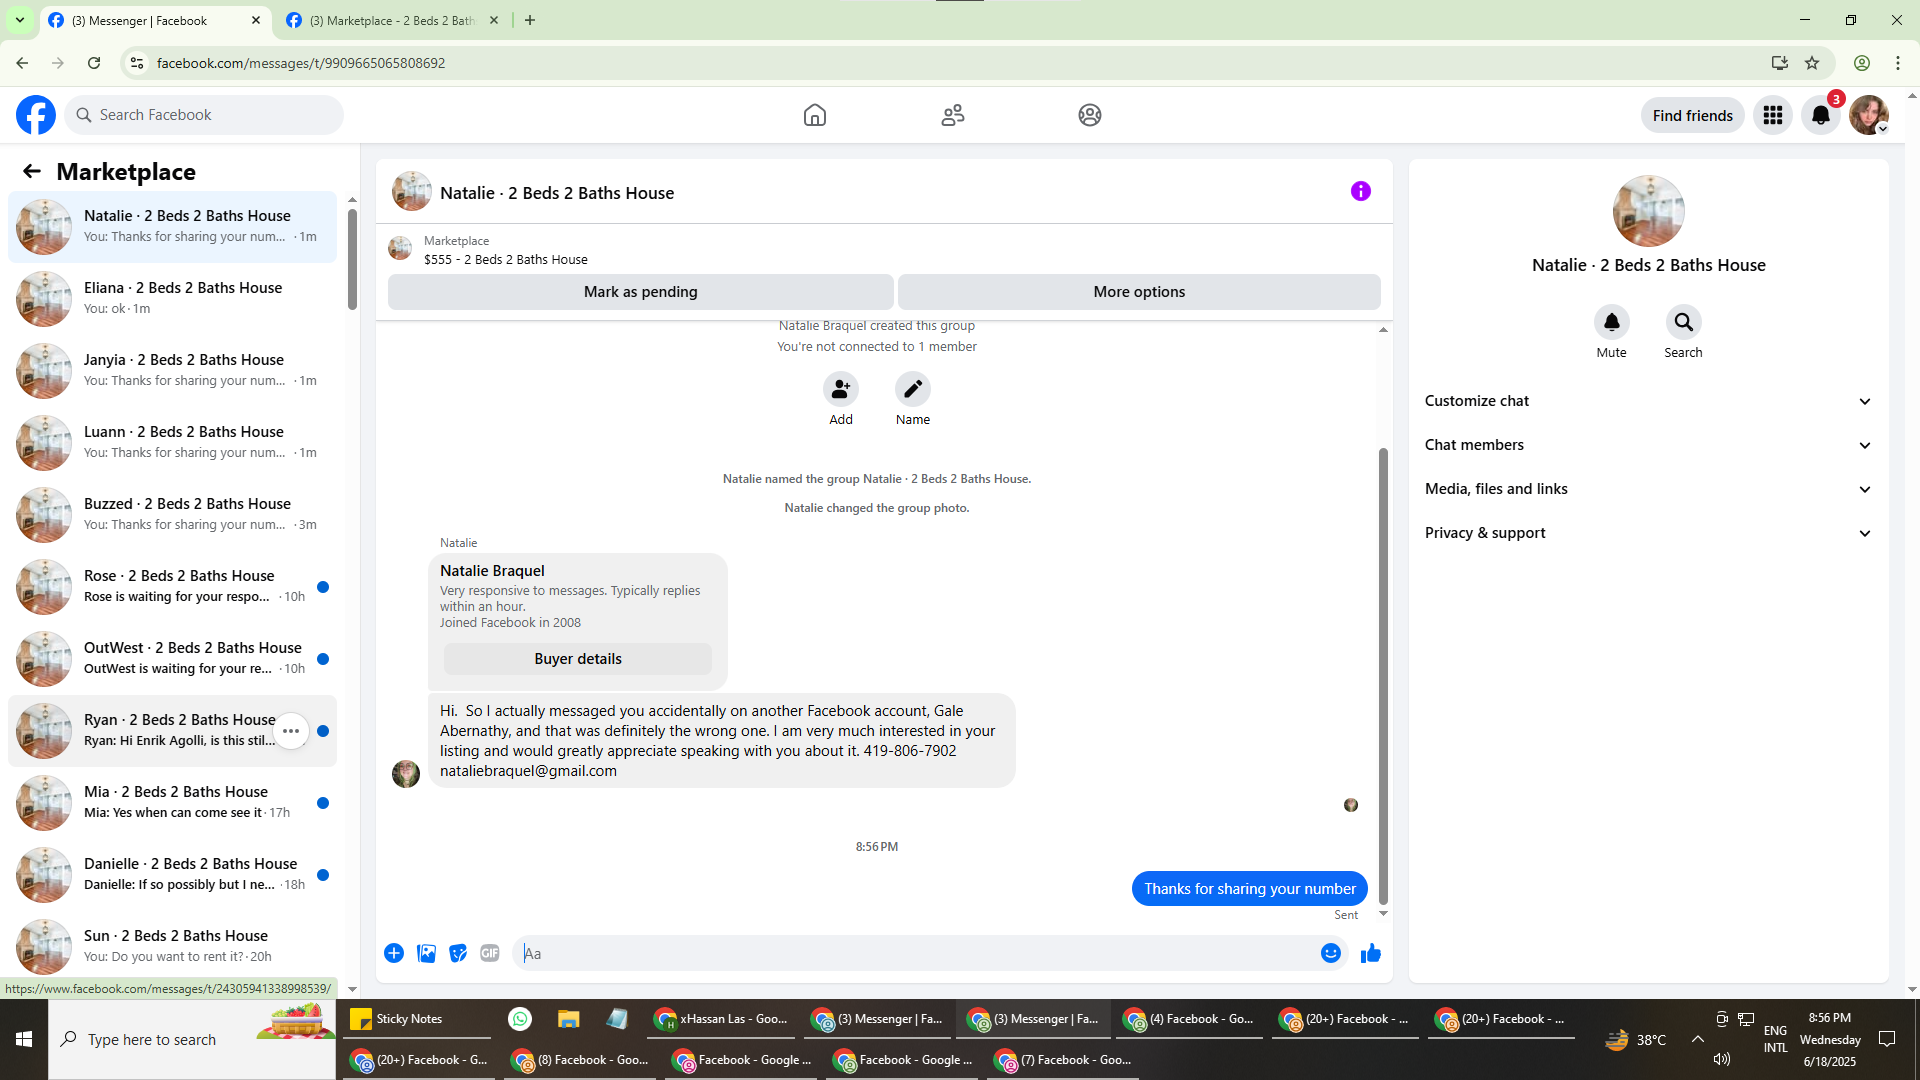Viewport: 1920px width, 1080px height.
Task: Click the Add people icon
Action: point(841,389)
